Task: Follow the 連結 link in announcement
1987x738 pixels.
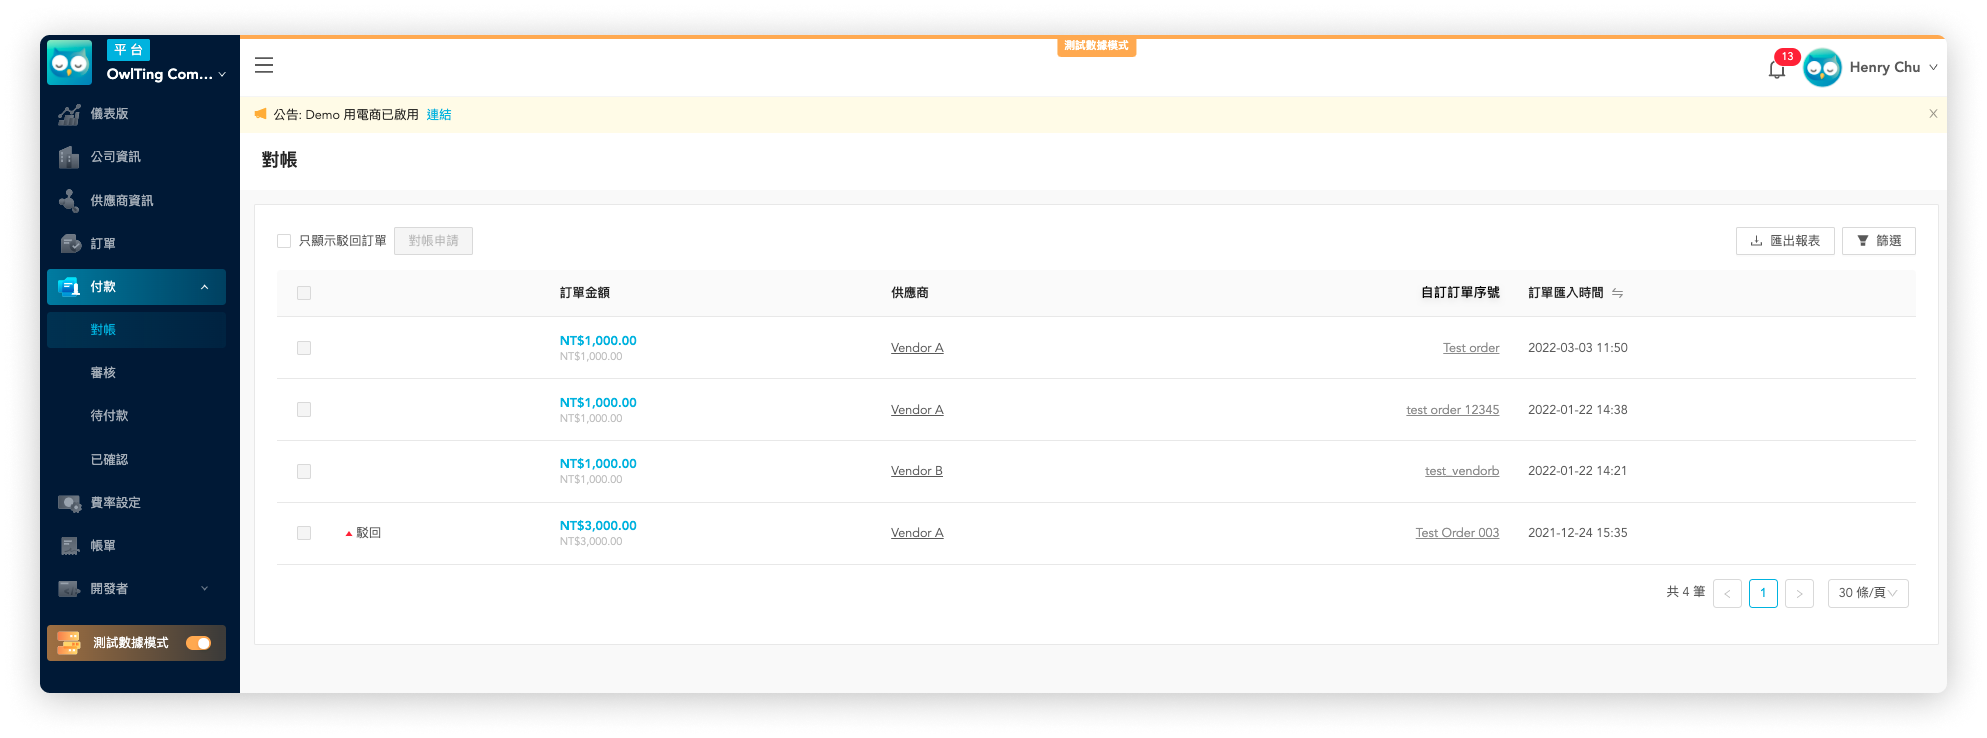Action: (x=439, y=115)
